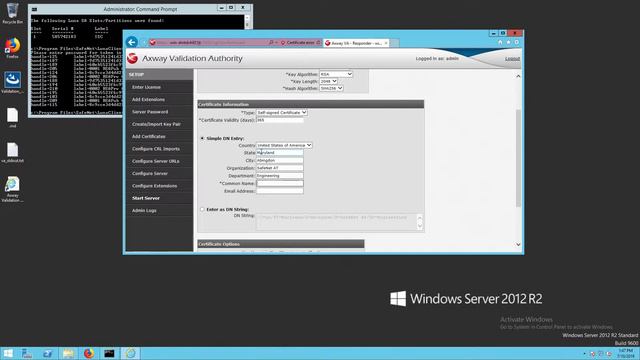Click the browser Home icon
Screen dimensions: 640x360
[500, 42]
